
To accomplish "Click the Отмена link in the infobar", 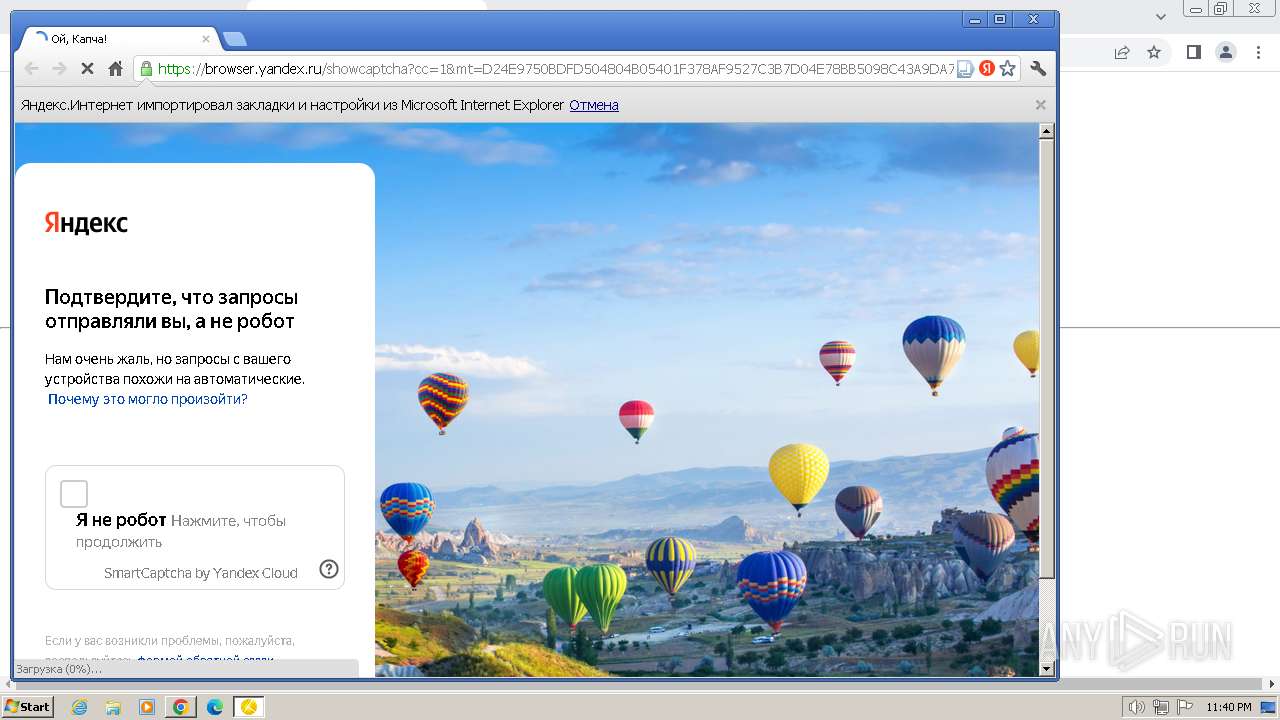I will point(594,105).
